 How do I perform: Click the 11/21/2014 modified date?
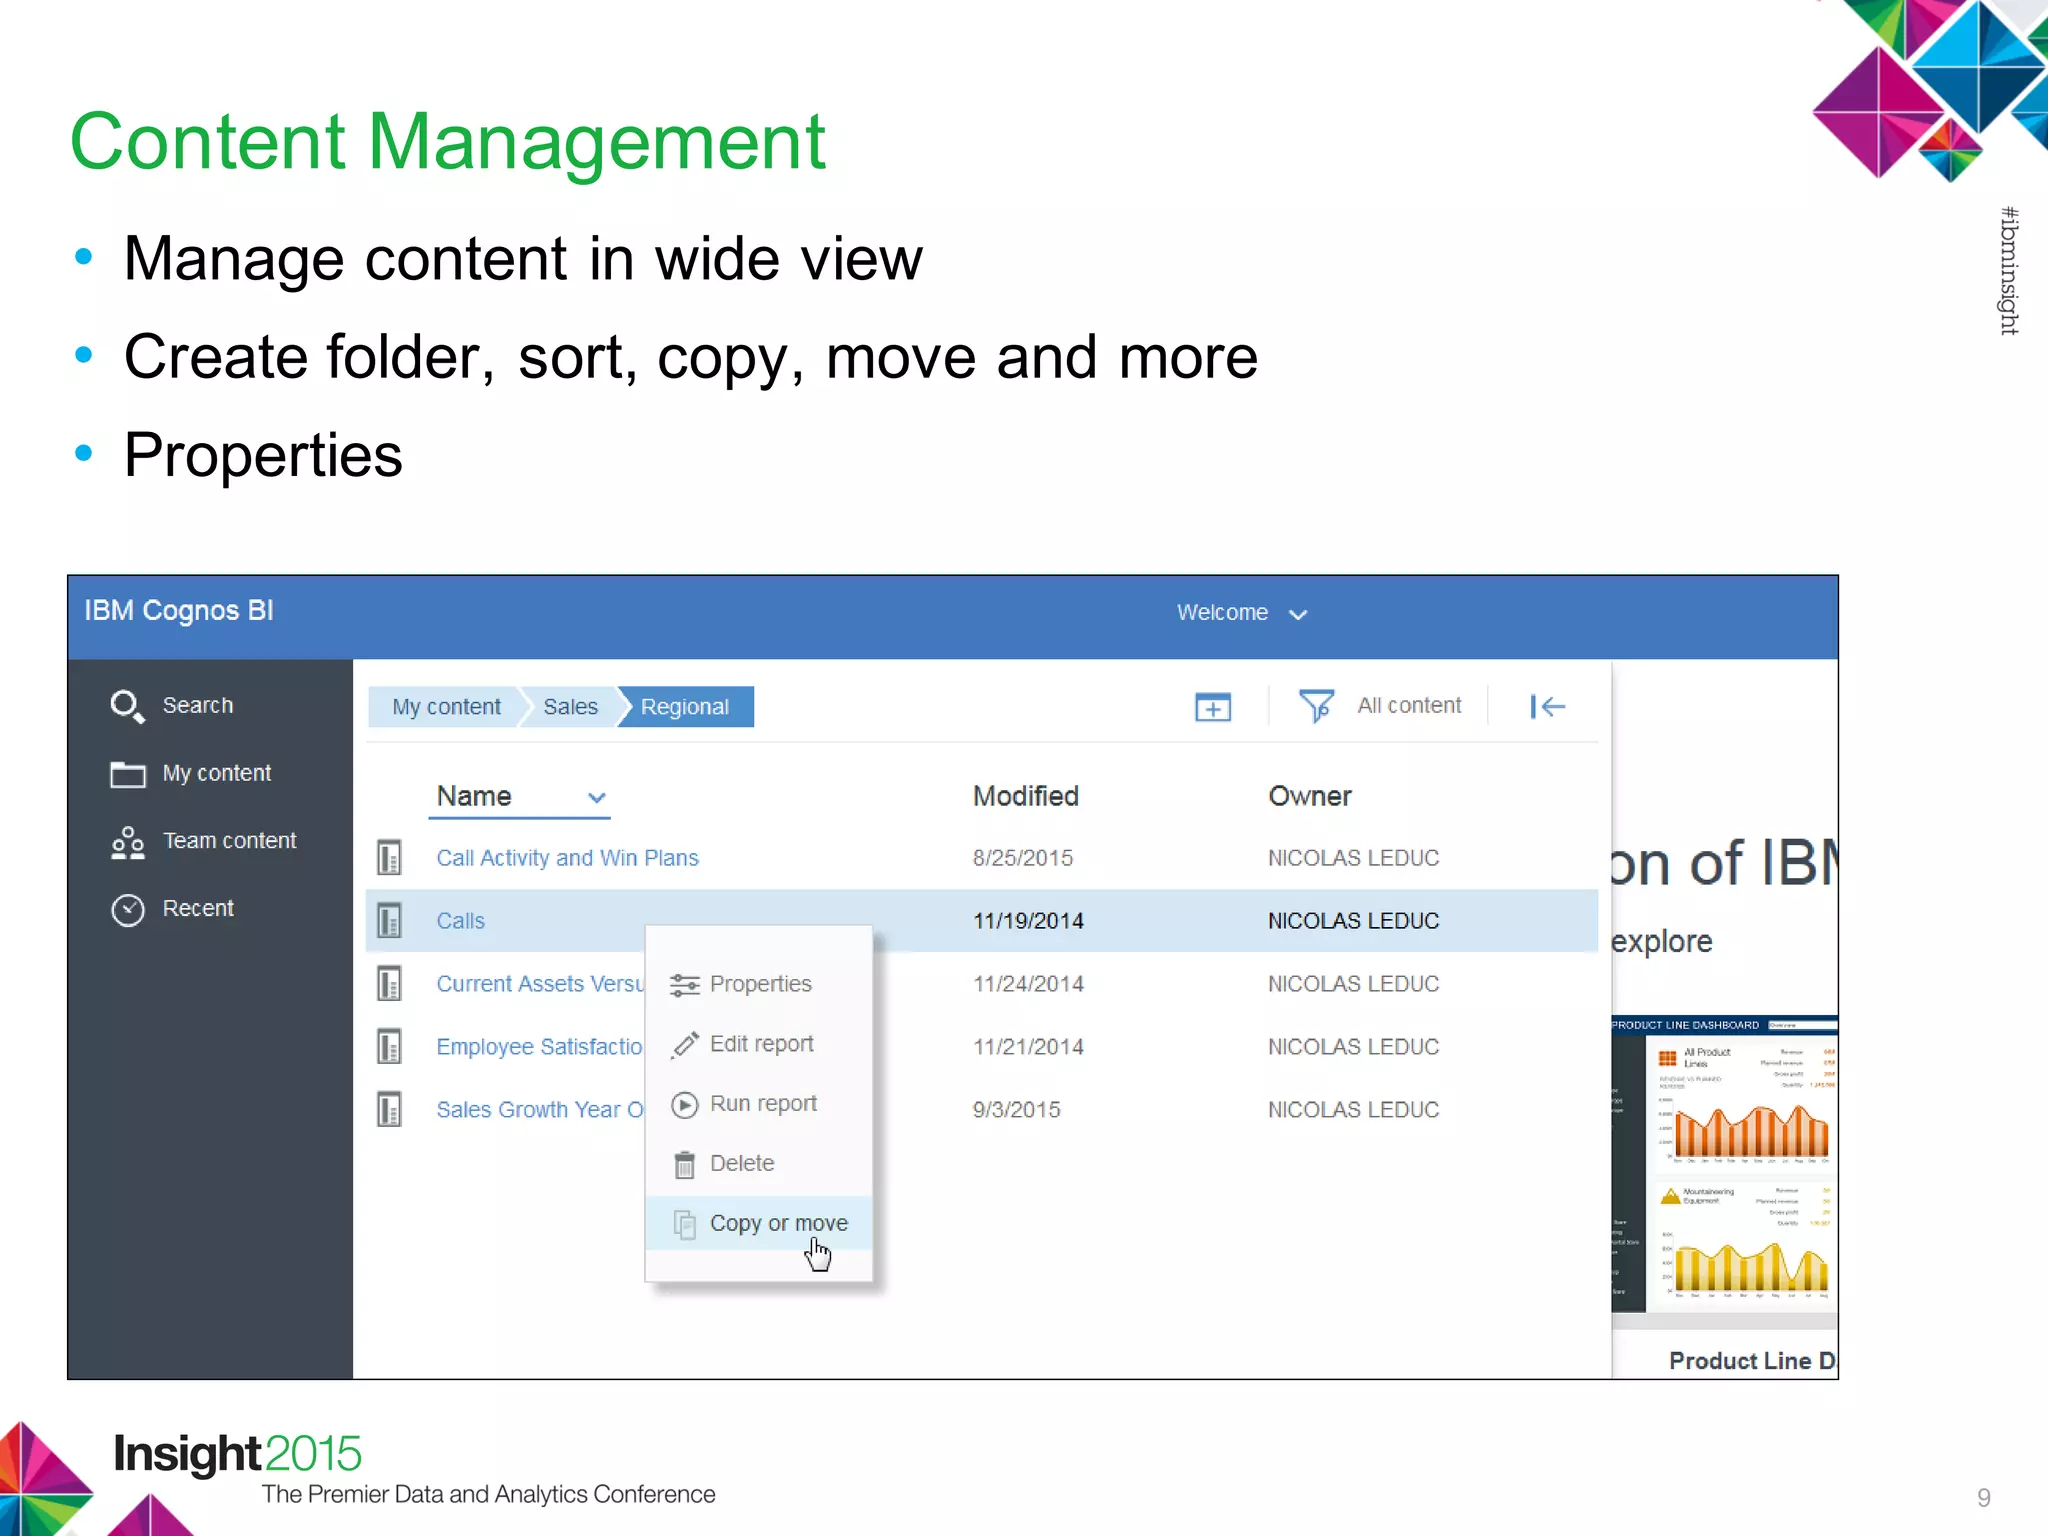click(x=1028, y=1047)
